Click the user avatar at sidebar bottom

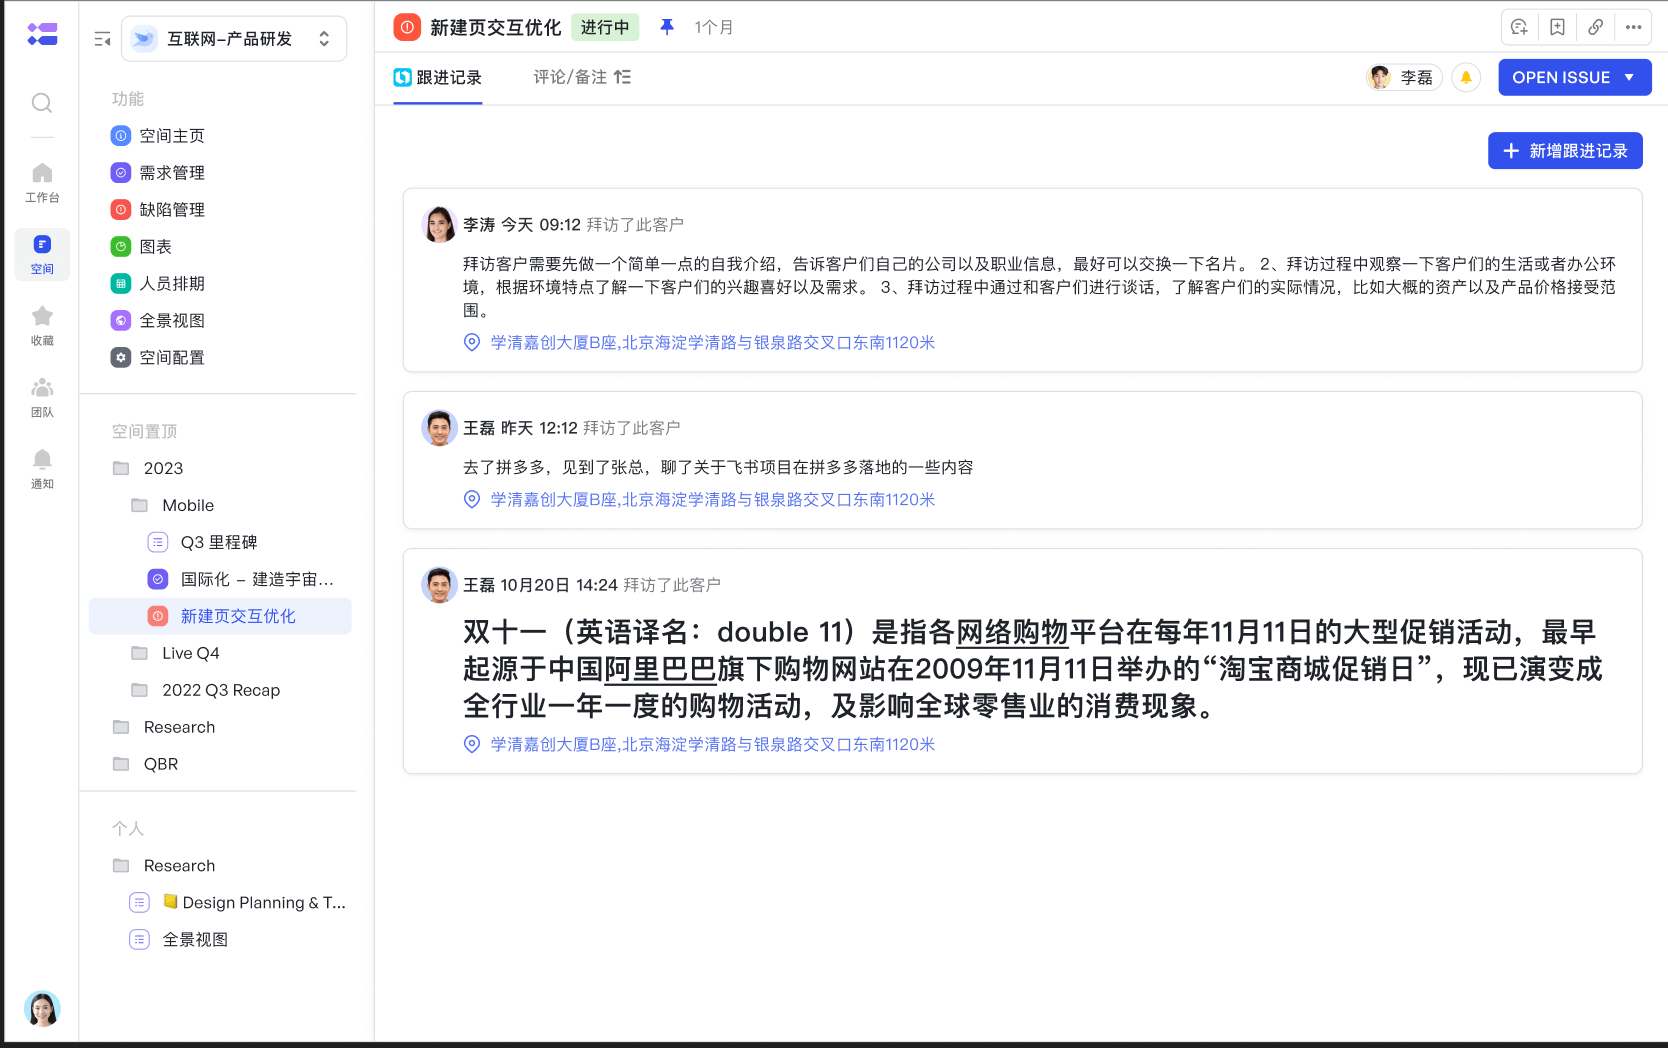tap(42, 1008)
